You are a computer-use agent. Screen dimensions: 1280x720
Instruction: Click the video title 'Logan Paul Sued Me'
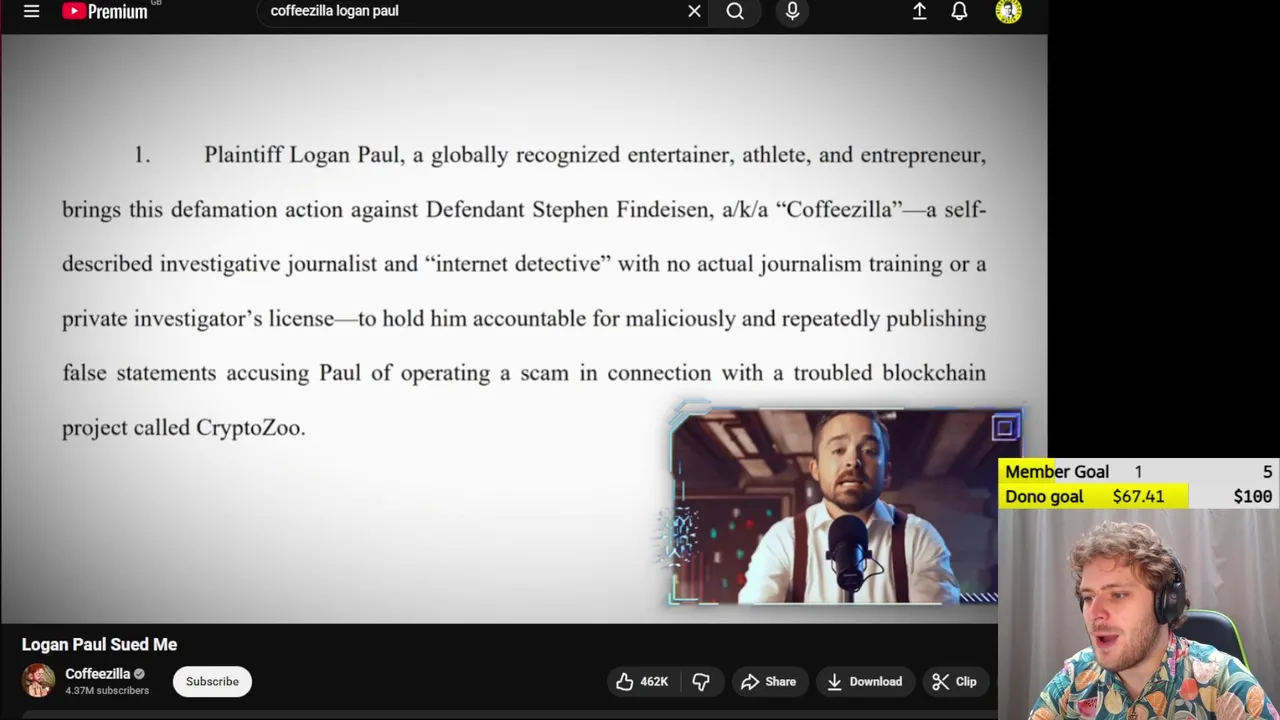pyautogui.click(x=99, y=645)
